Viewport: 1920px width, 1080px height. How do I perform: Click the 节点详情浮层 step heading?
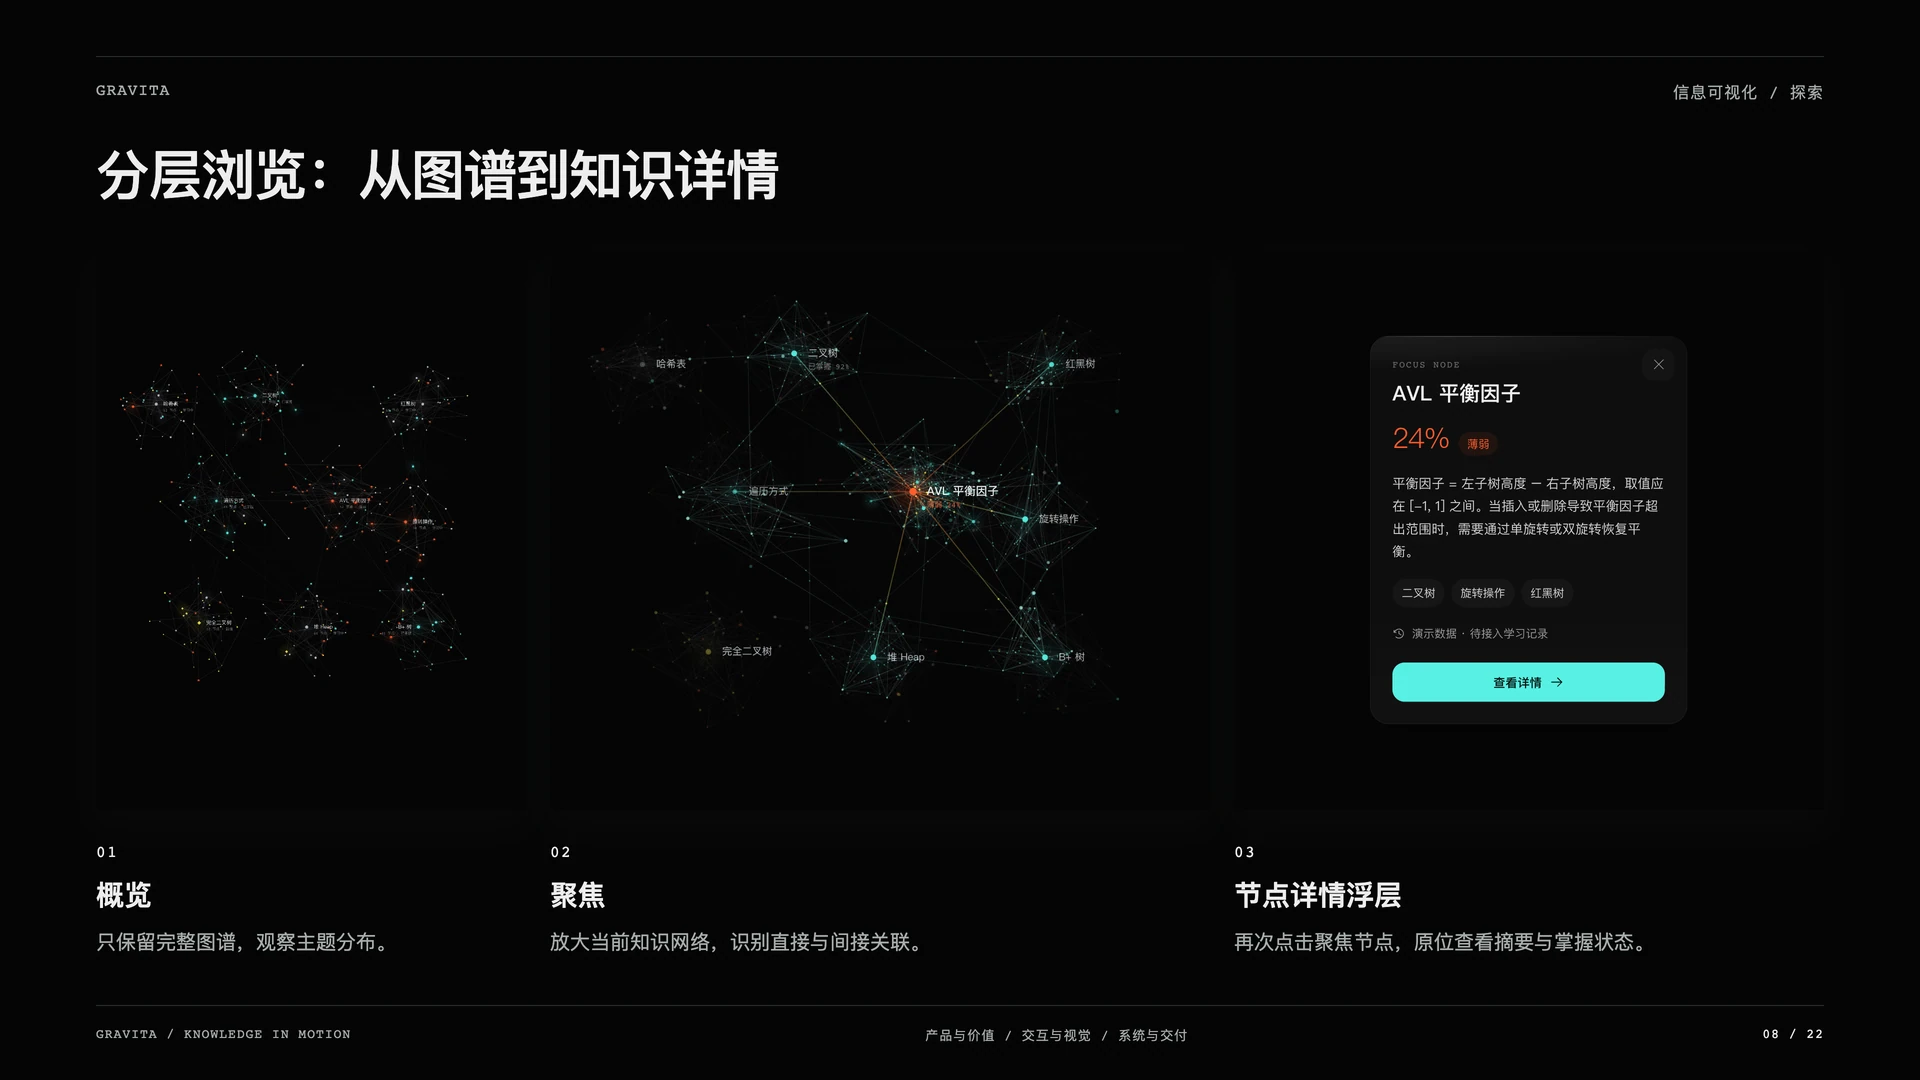[x=1317, y=895]
